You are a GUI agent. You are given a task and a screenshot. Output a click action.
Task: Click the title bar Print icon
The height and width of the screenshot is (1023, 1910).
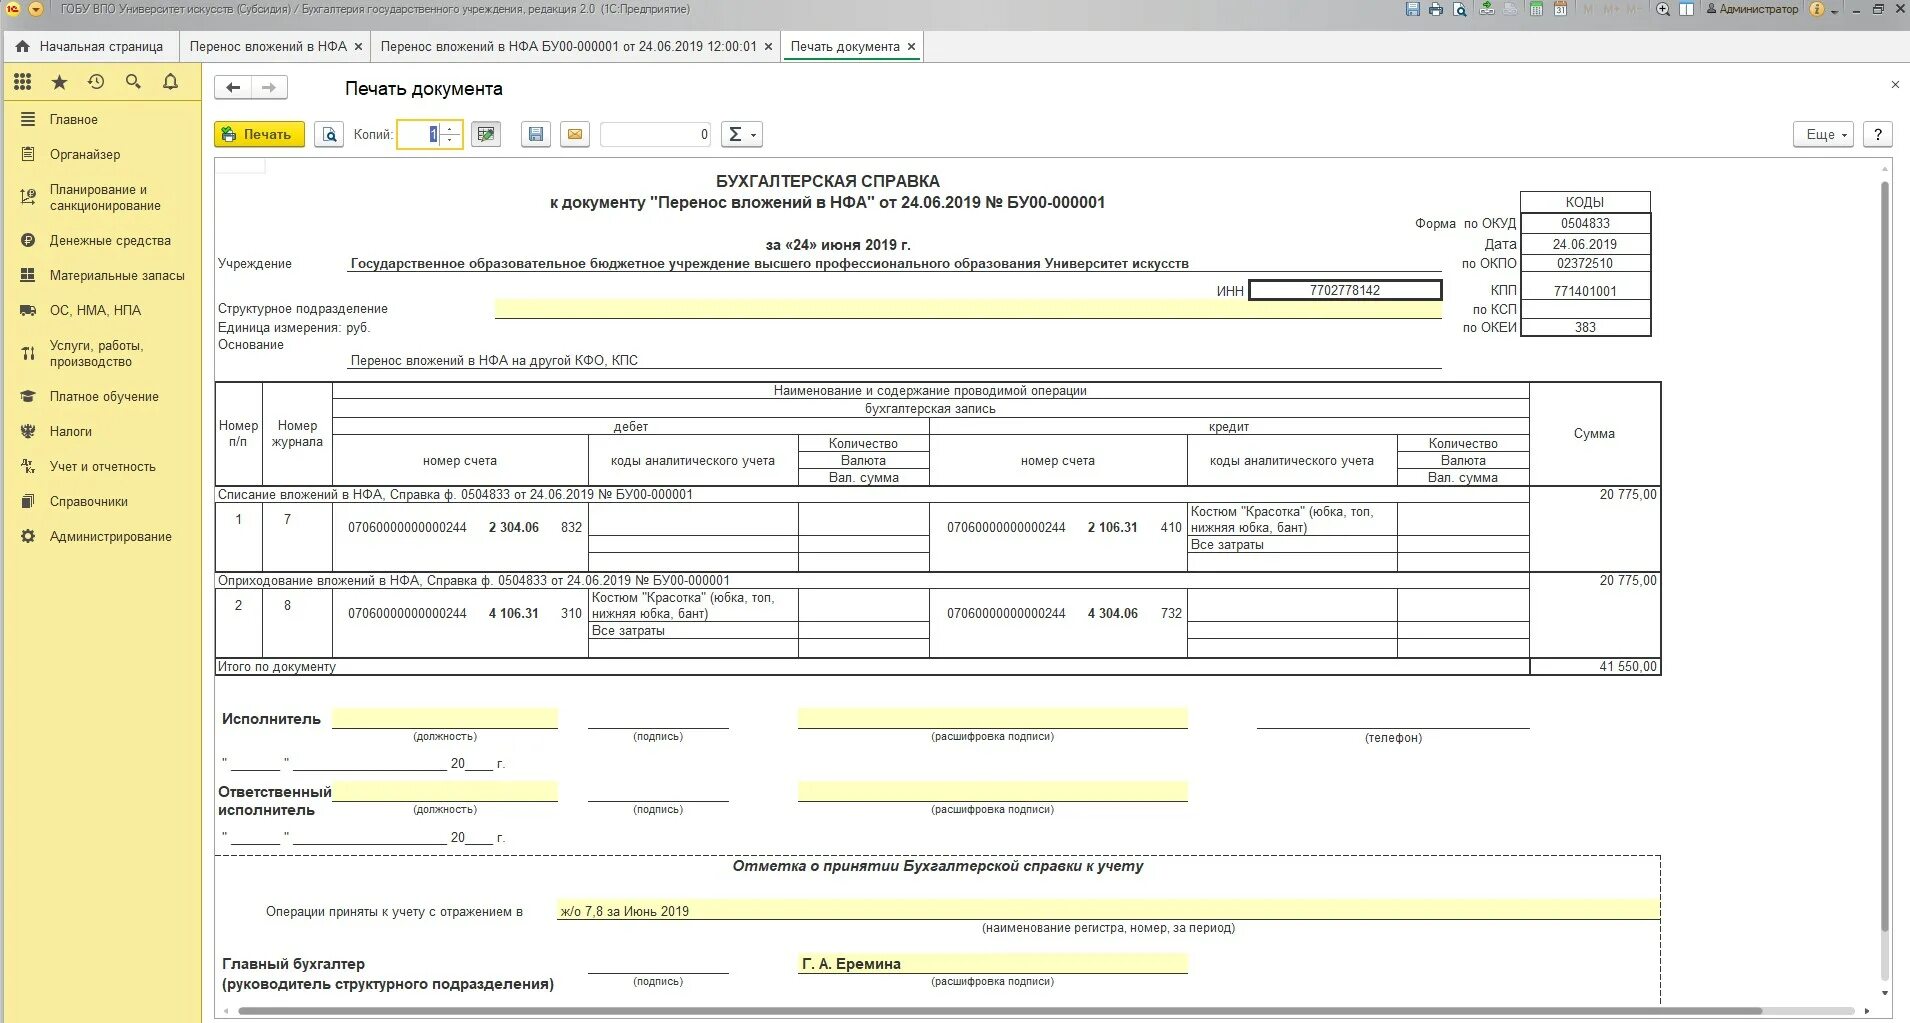(1436, 9)
